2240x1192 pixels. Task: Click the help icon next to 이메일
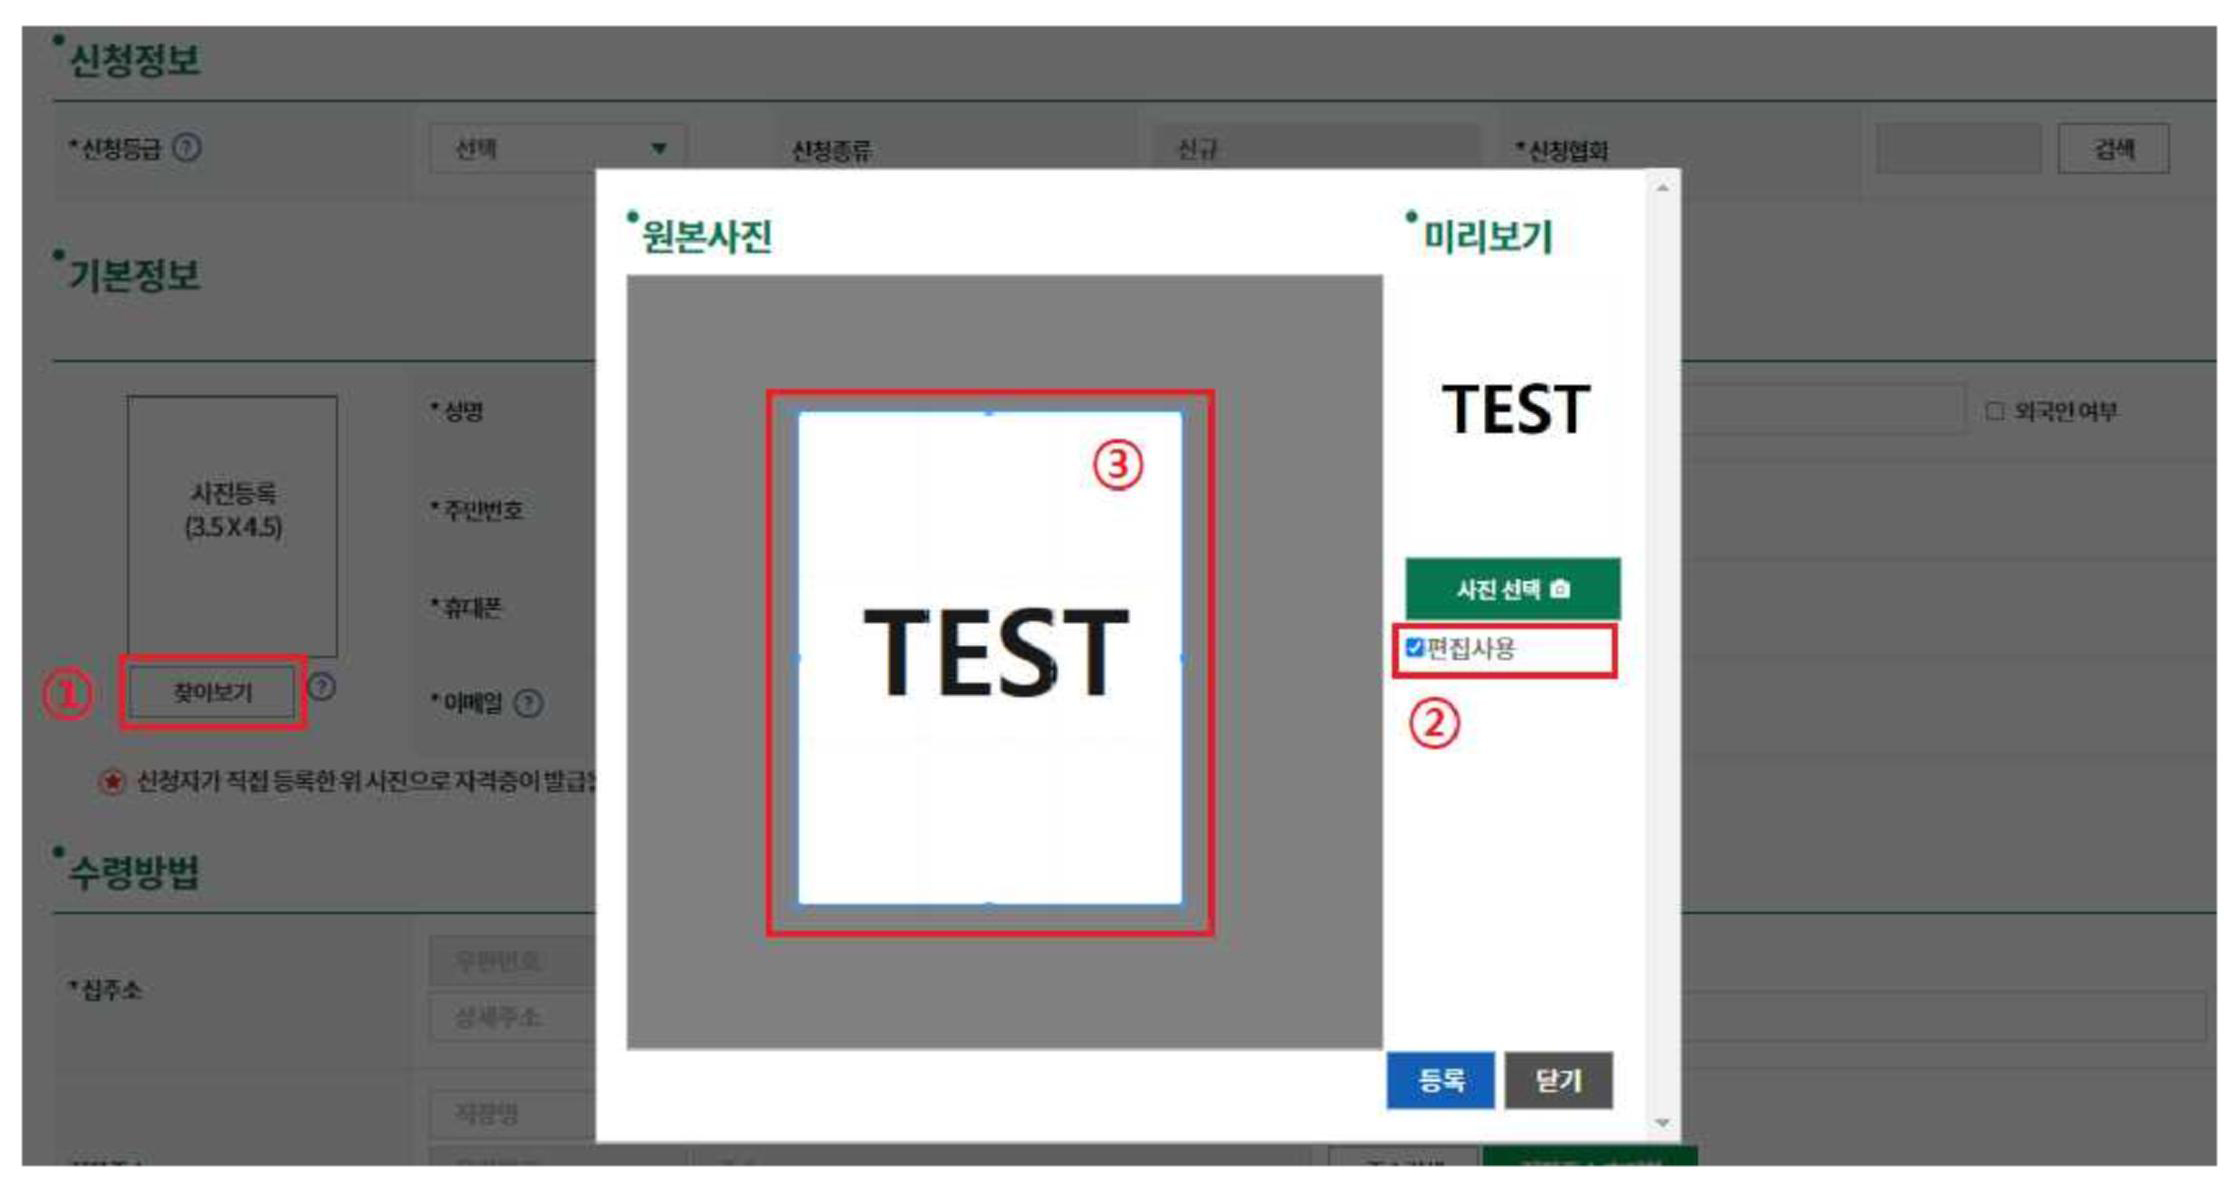529,703
